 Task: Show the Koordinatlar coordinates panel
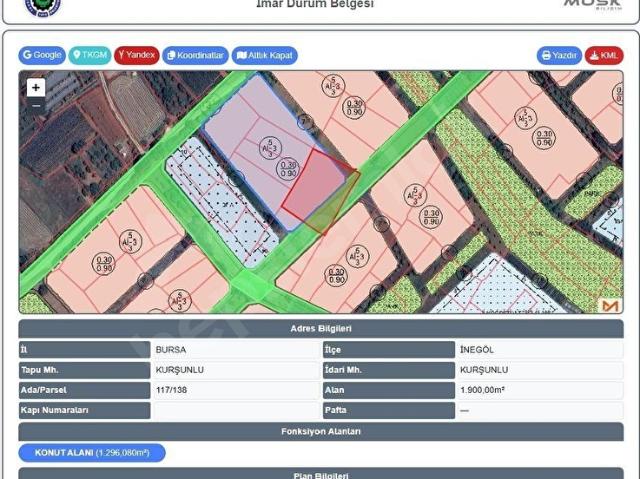[196, 55]
